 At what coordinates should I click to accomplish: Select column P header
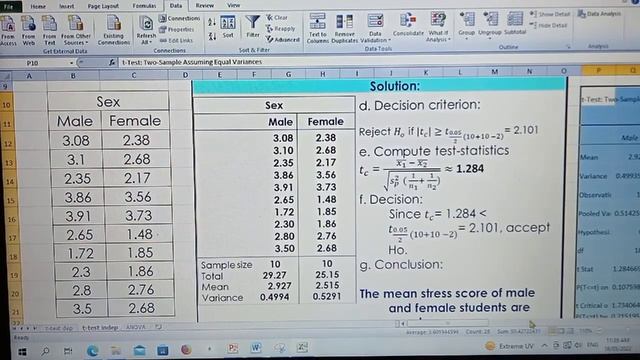(x=598, y=70)
